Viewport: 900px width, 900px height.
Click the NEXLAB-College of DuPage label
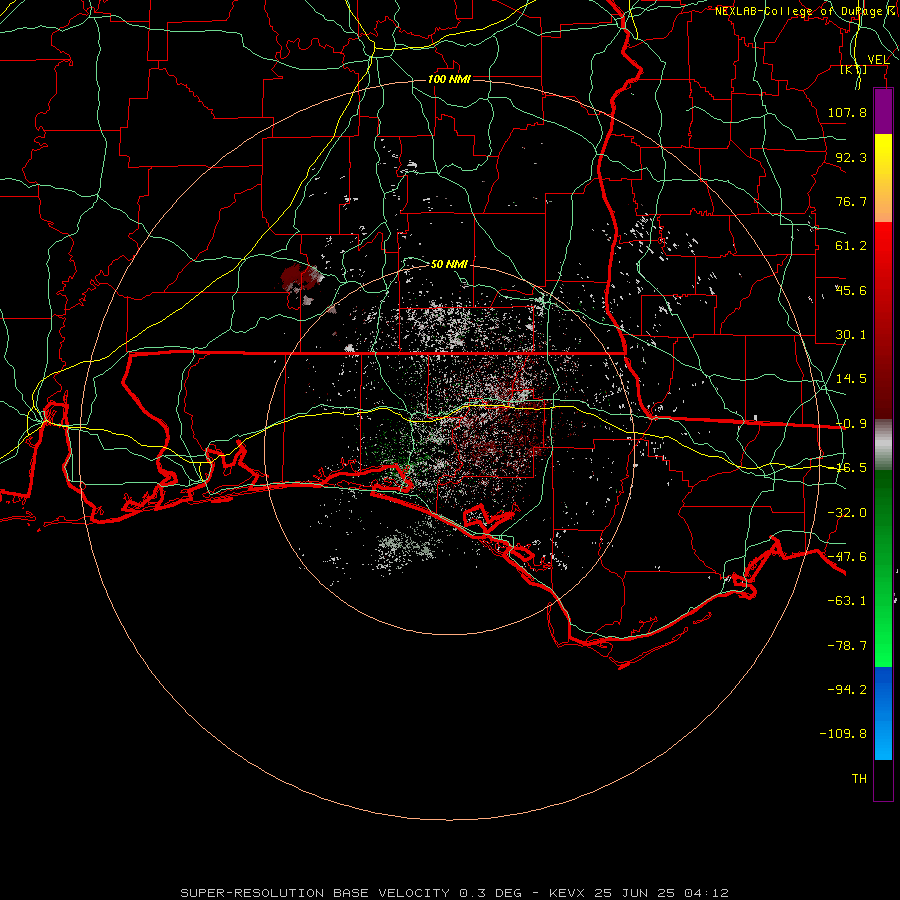point(799,11)
